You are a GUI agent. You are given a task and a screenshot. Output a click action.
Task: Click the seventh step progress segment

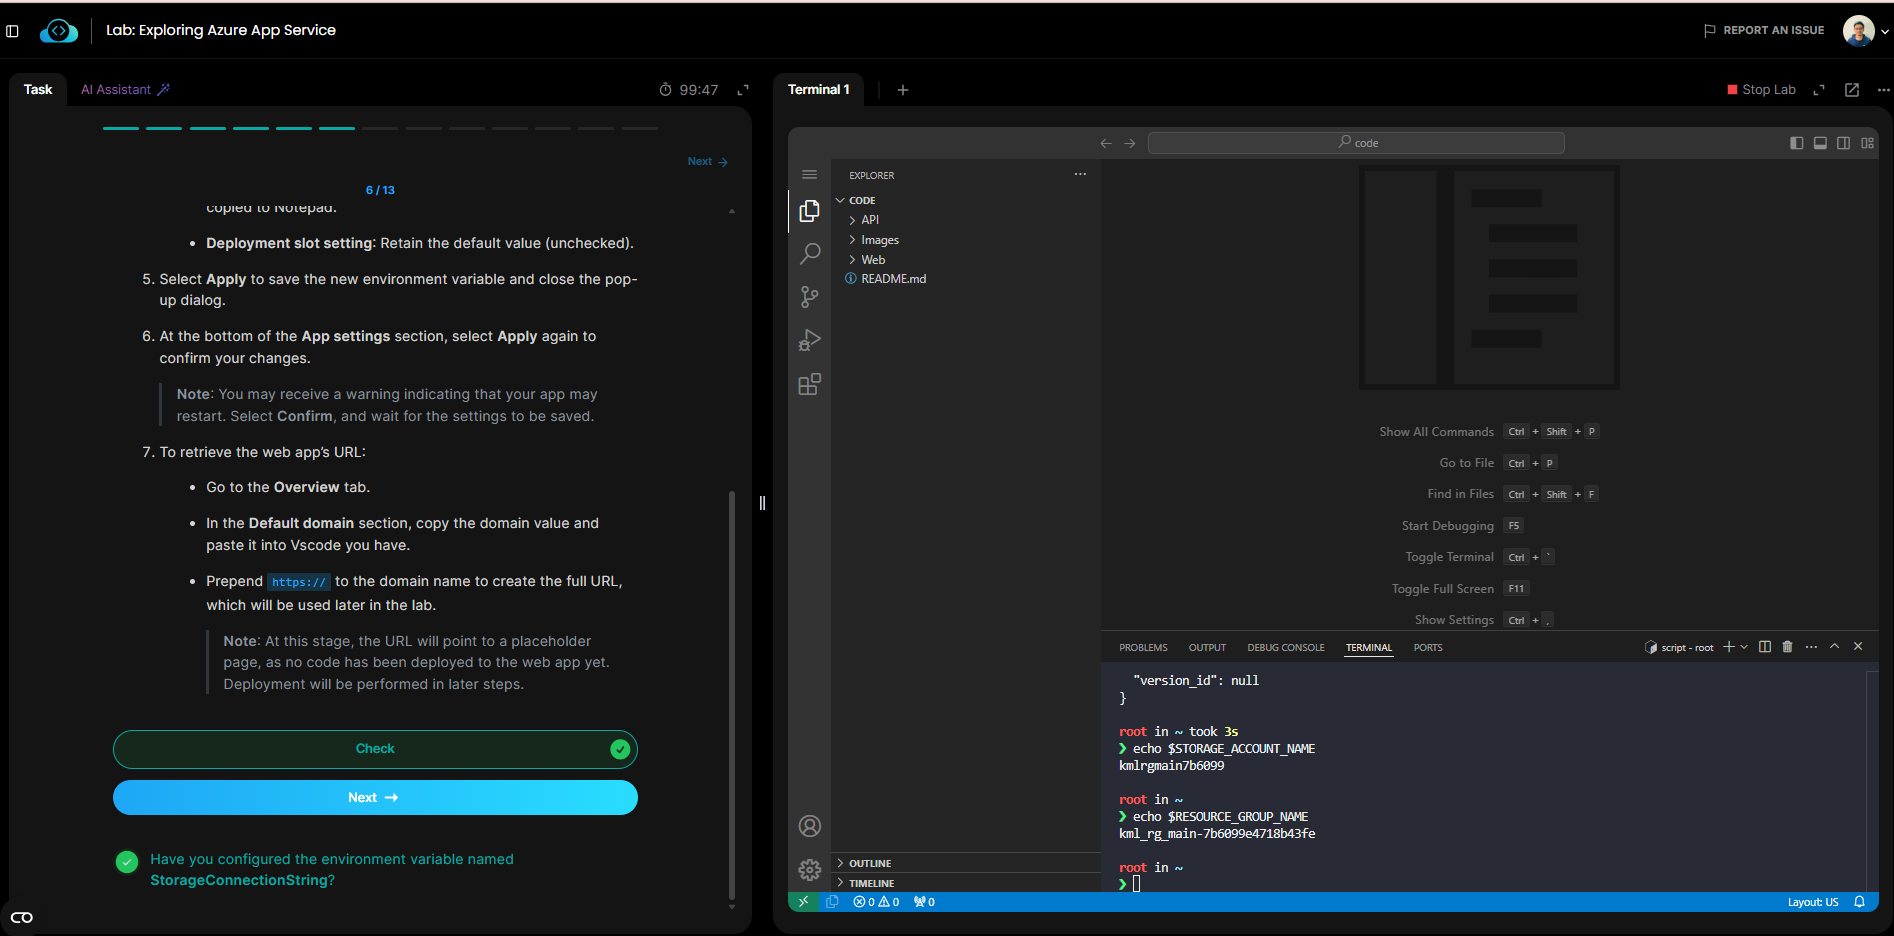pos(380,128)
